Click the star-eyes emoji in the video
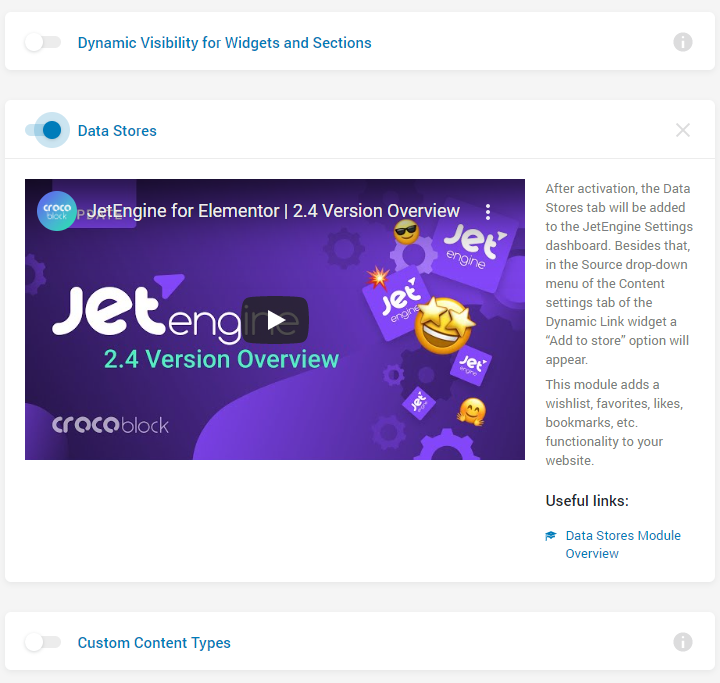The height and width of the screenshot is (683, 720). pyautogui.click(x=444, y=326)
